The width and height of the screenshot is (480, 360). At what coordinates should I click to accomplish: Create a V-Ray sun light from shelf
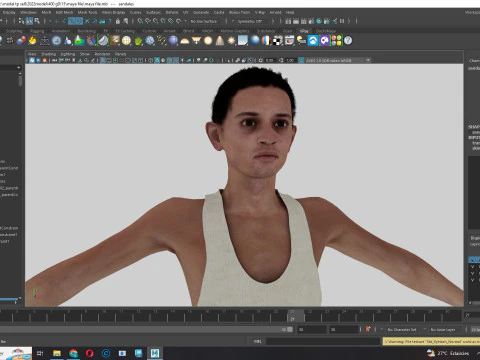[231, 41]
